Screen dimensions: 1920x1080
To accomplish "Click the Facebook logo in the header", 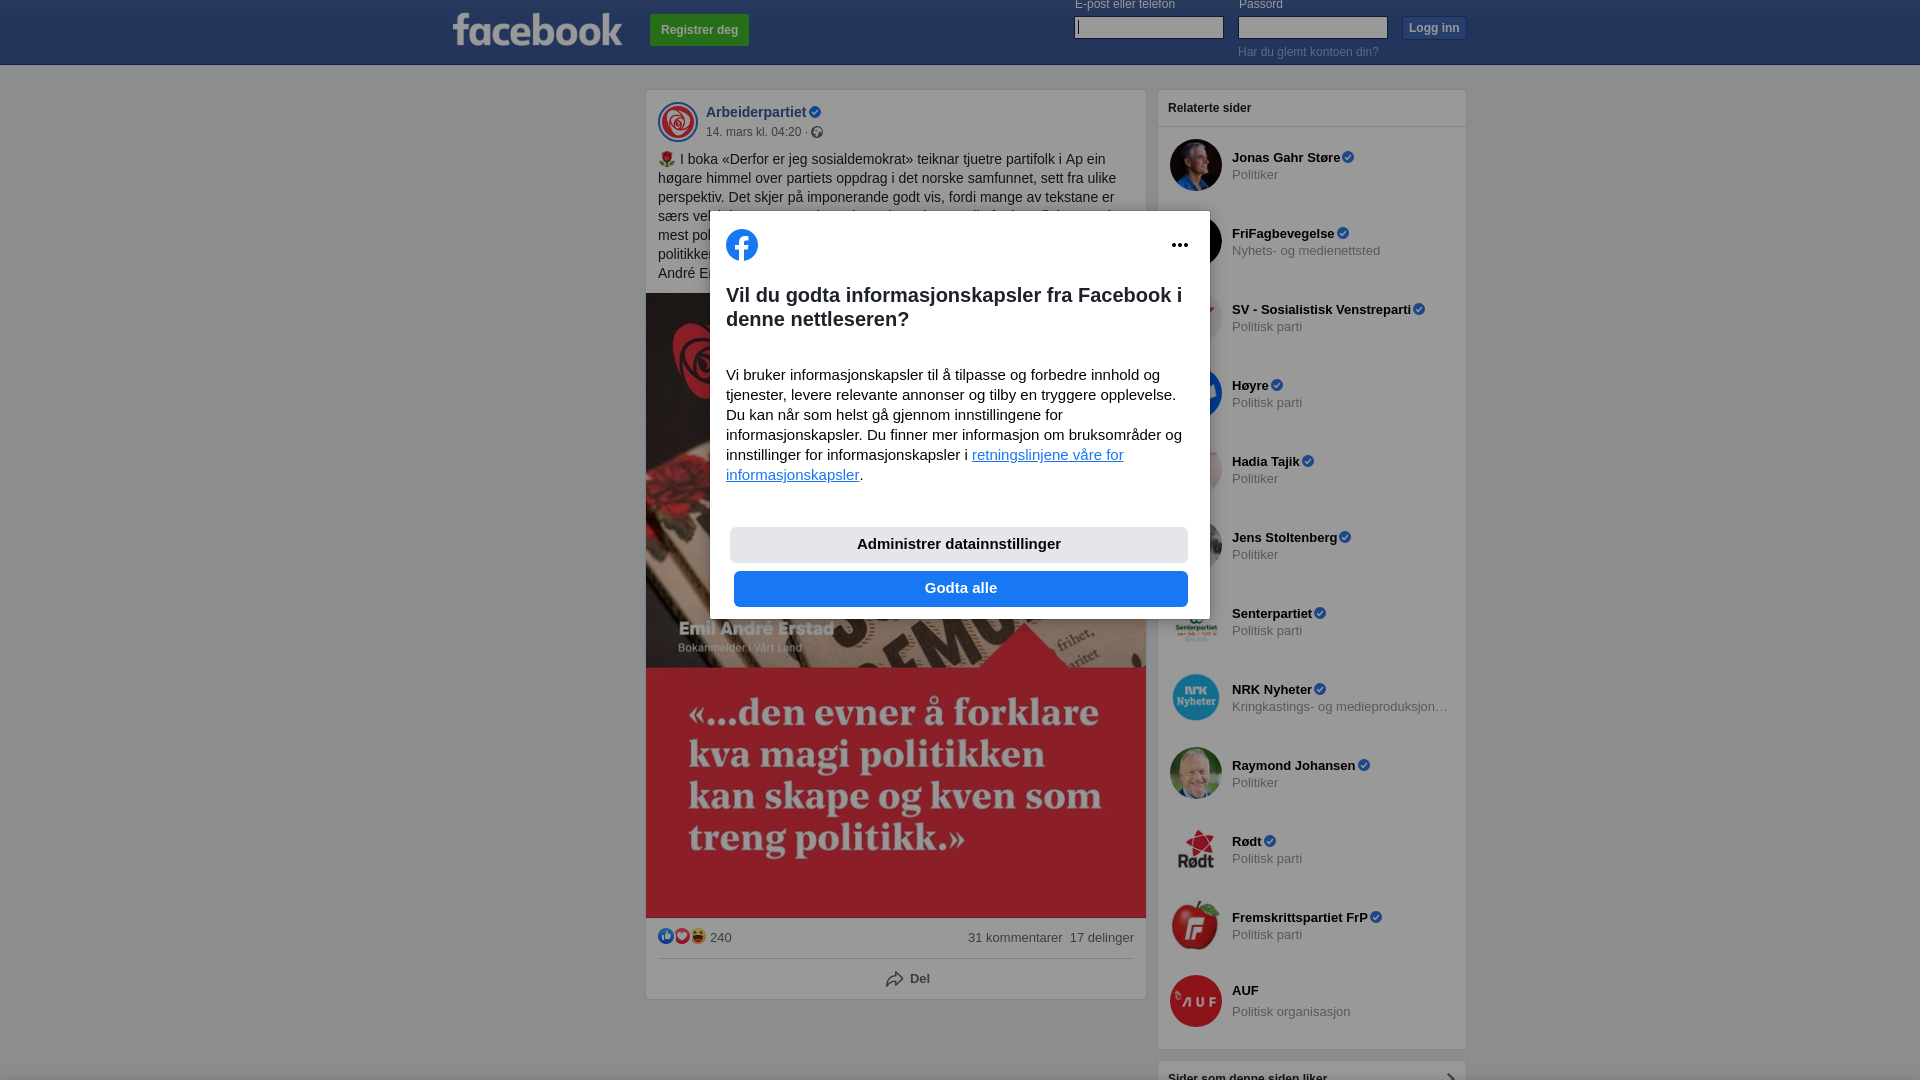I will coord(537,30).
